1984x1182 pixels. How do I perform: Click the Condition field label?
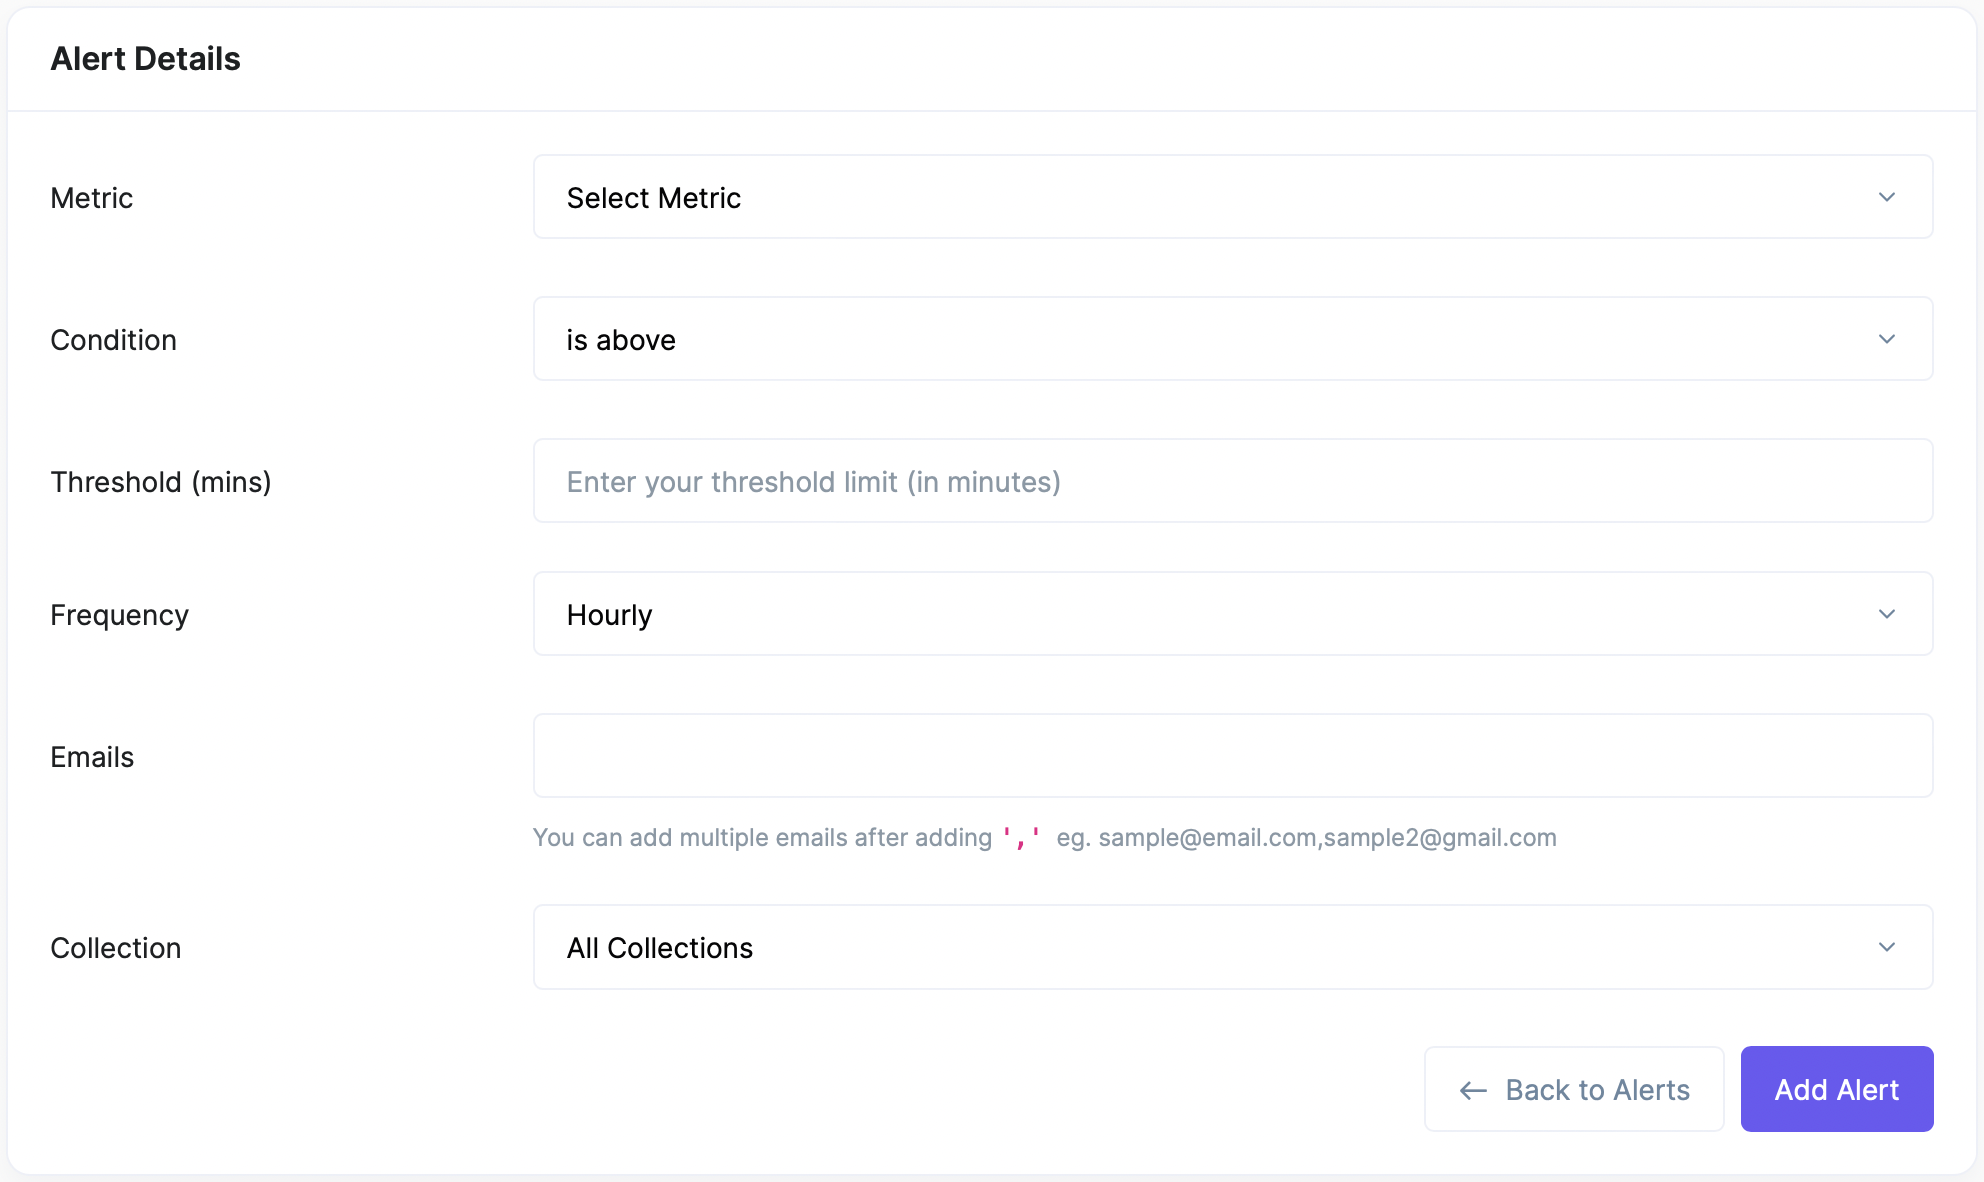(x=114, y=340)
